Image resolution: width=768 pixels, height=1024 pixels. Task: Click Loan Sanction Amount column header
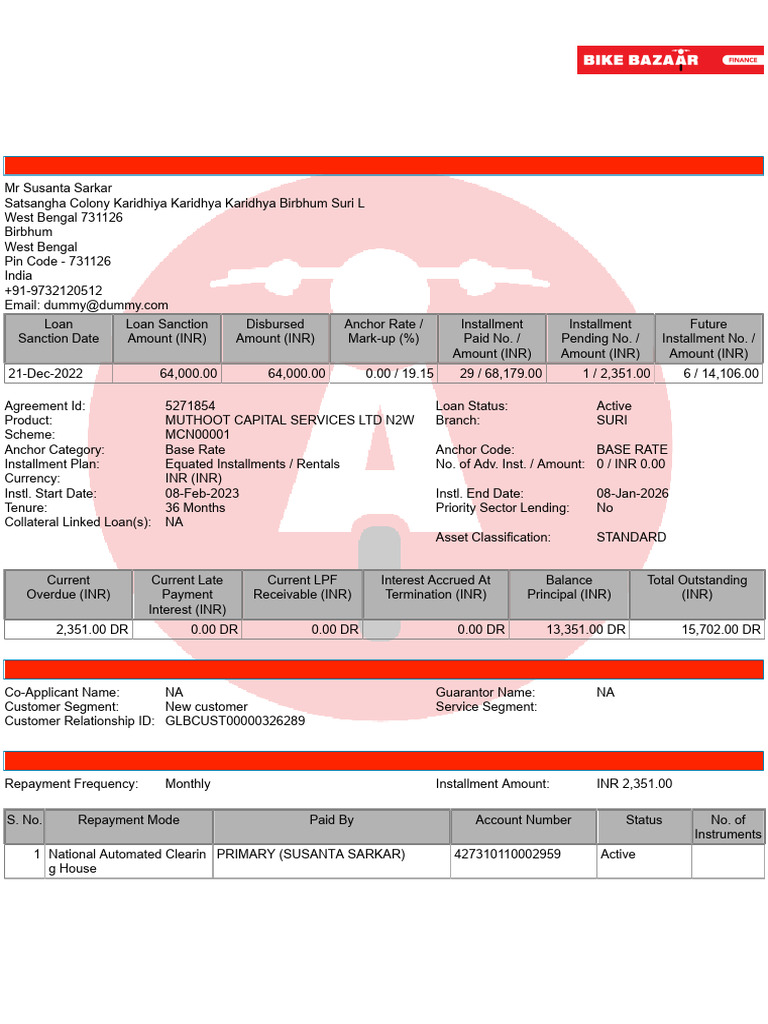(x=167, y=338)
